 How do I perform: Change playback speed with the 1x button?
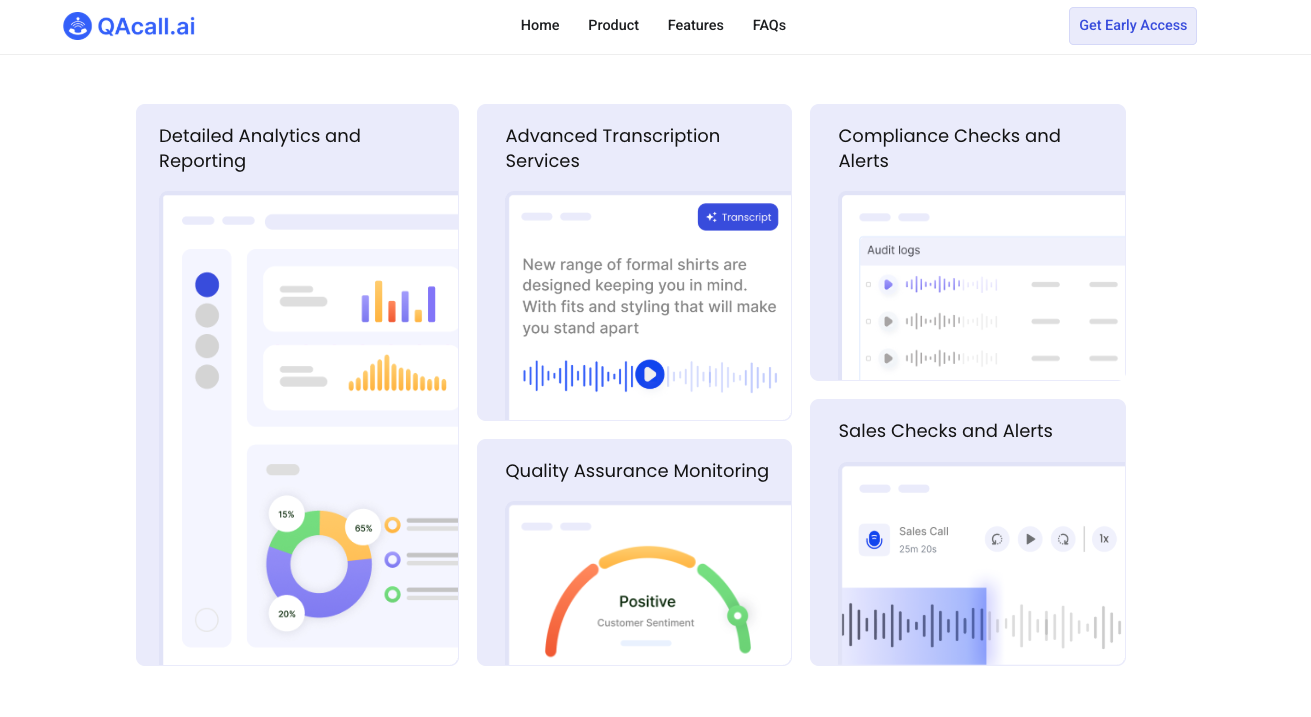(x=1104, y=539)
